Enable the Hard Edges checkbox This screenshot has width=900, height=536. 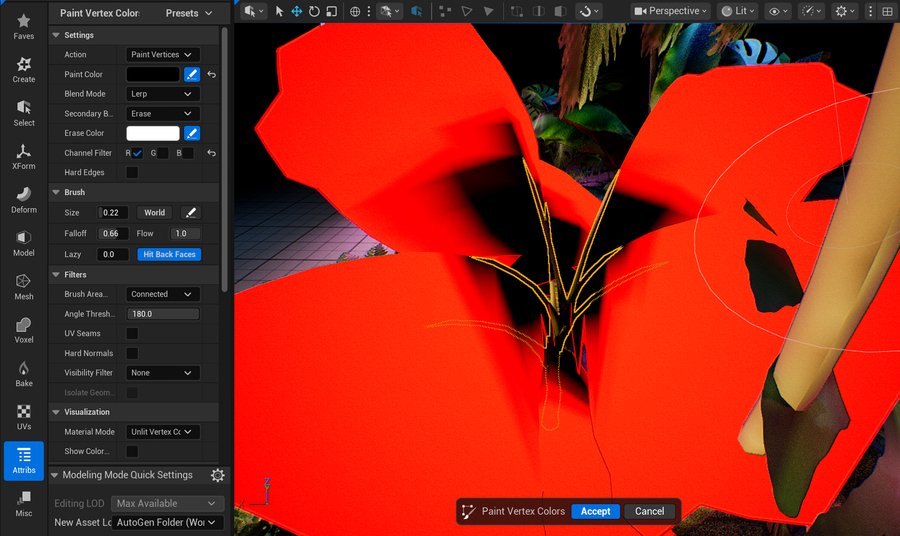click(132, 173)
